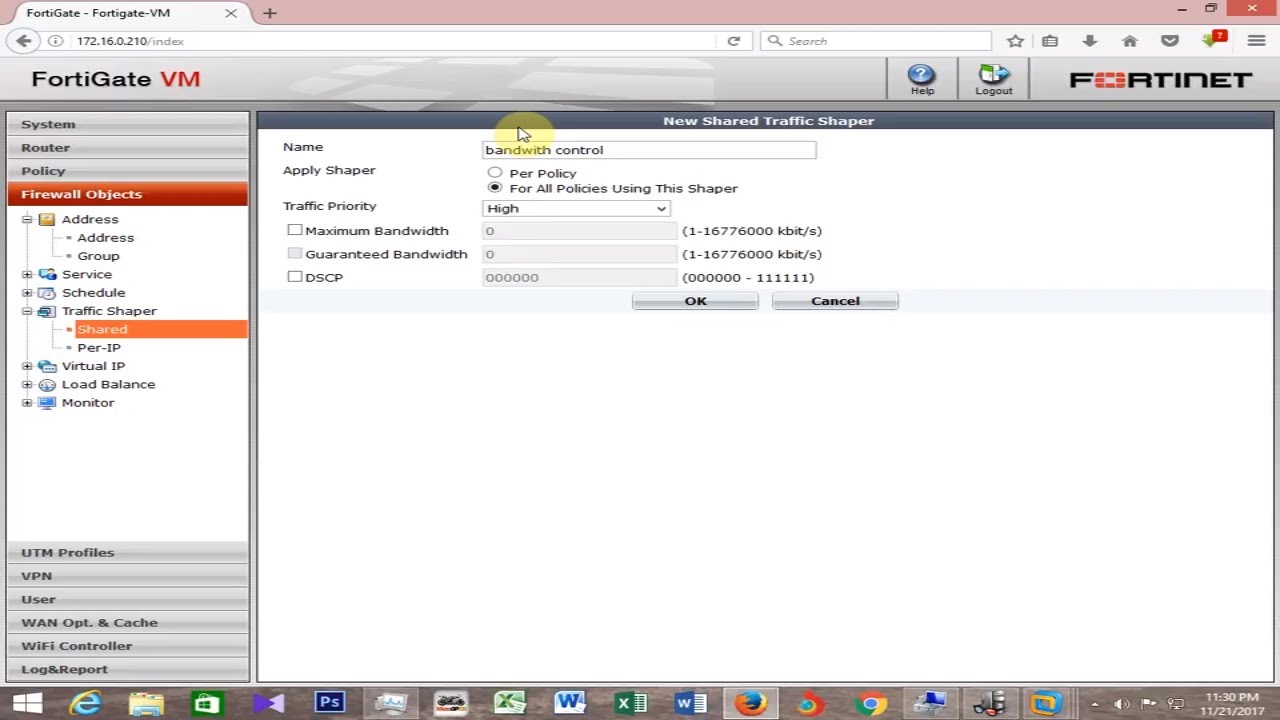Open Address sub-item under Address
The height and width of the screenshot is (720, 1280).
(105, 238)
